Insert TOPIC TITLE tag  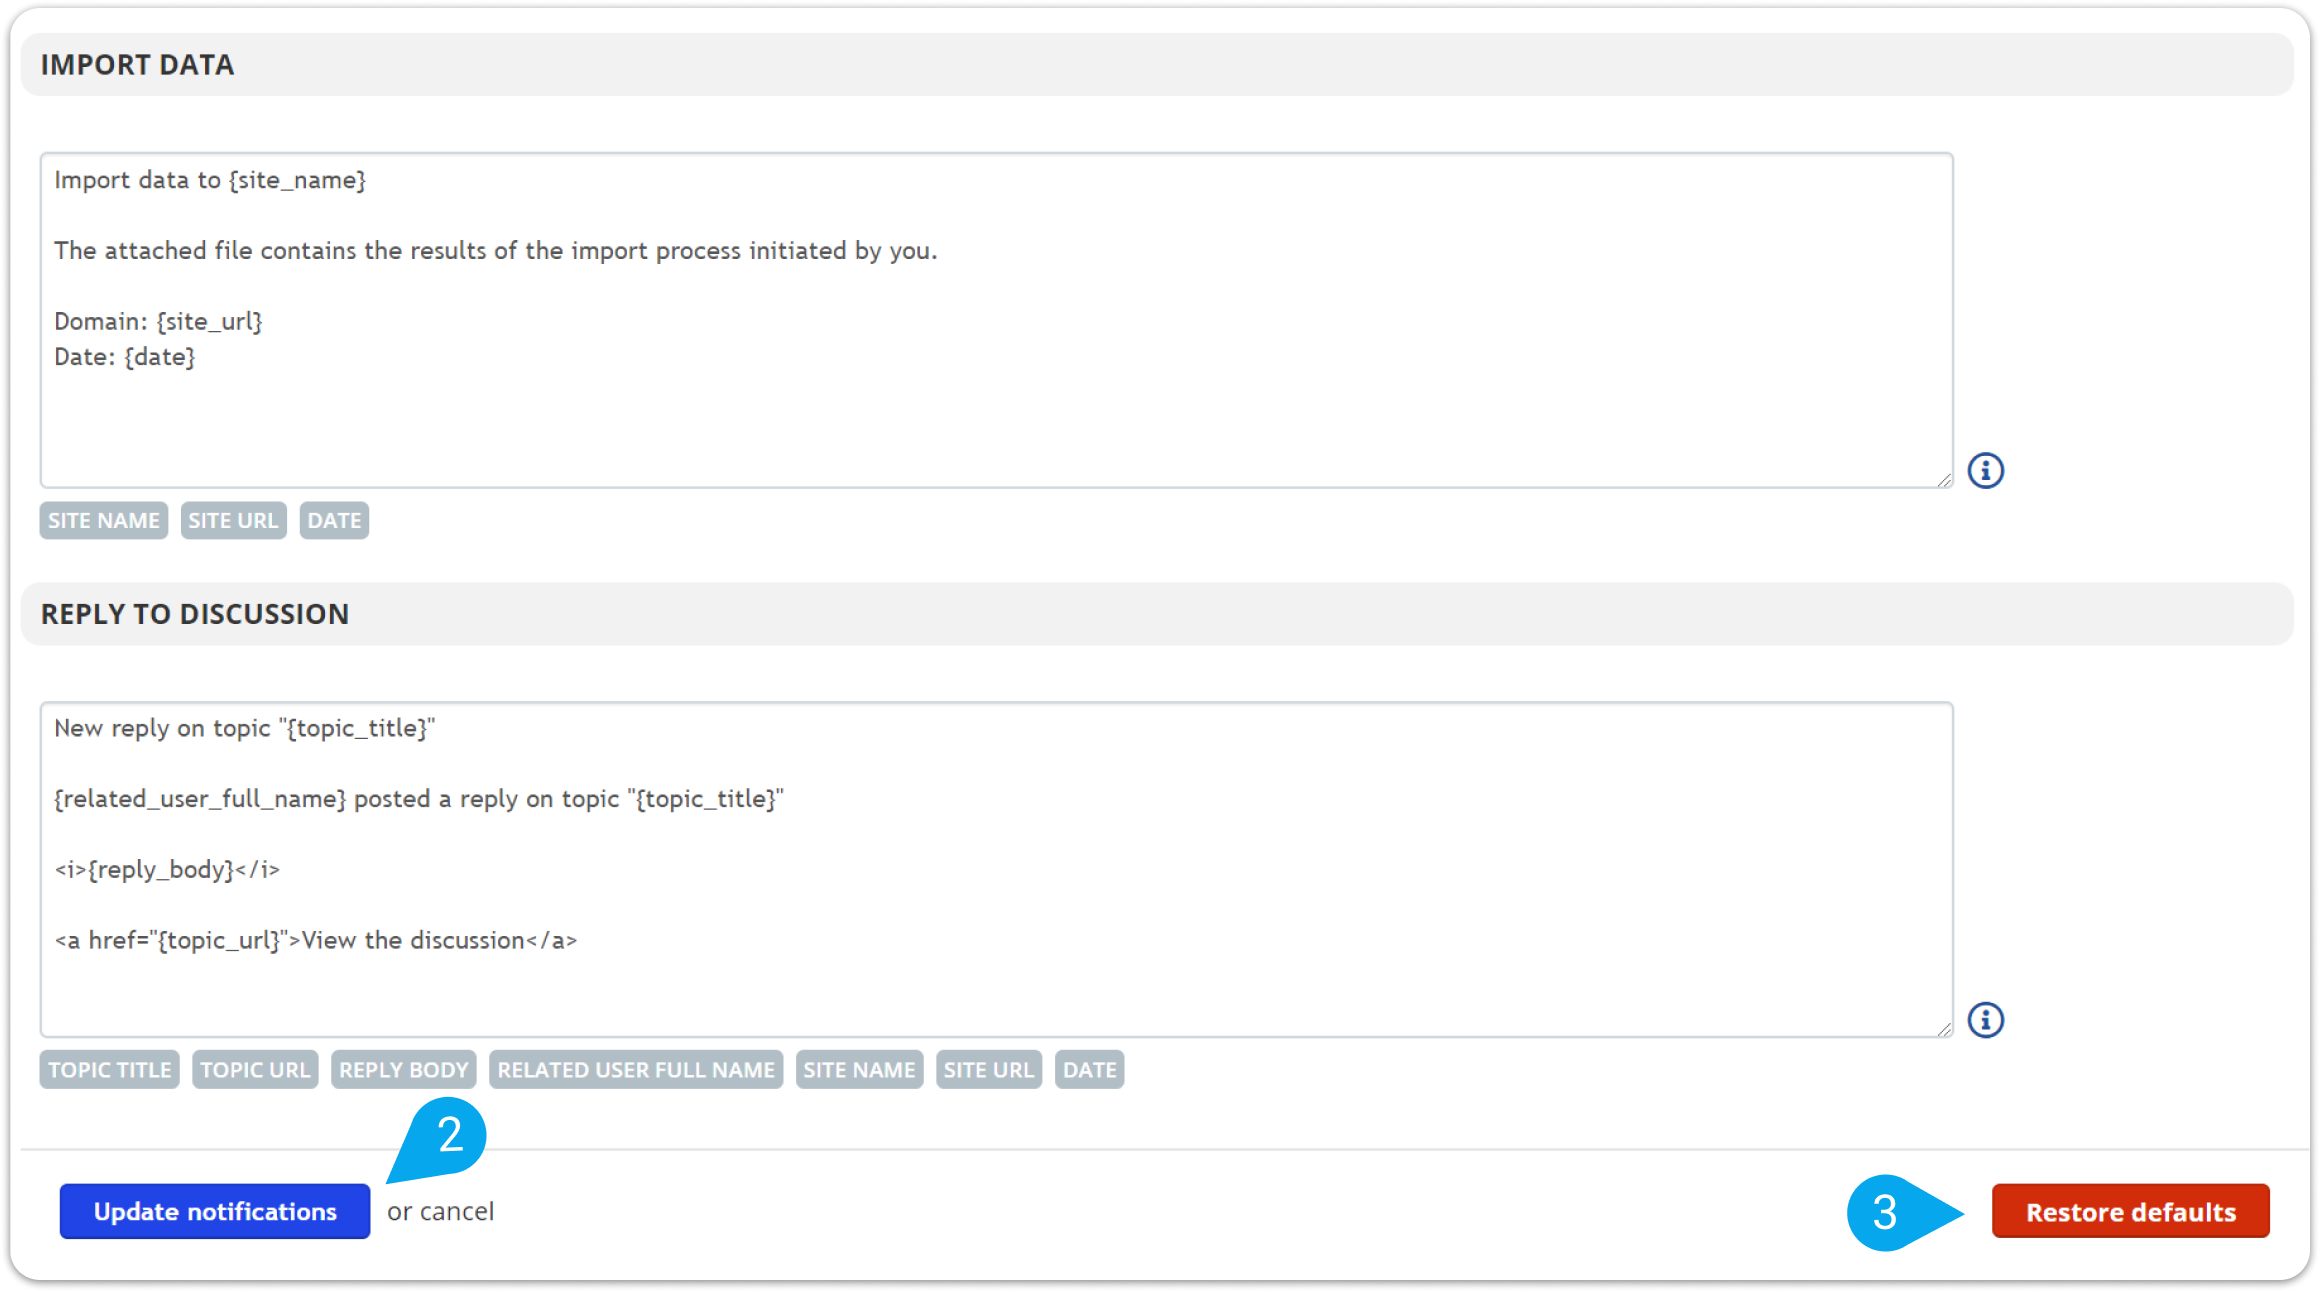110,1070
